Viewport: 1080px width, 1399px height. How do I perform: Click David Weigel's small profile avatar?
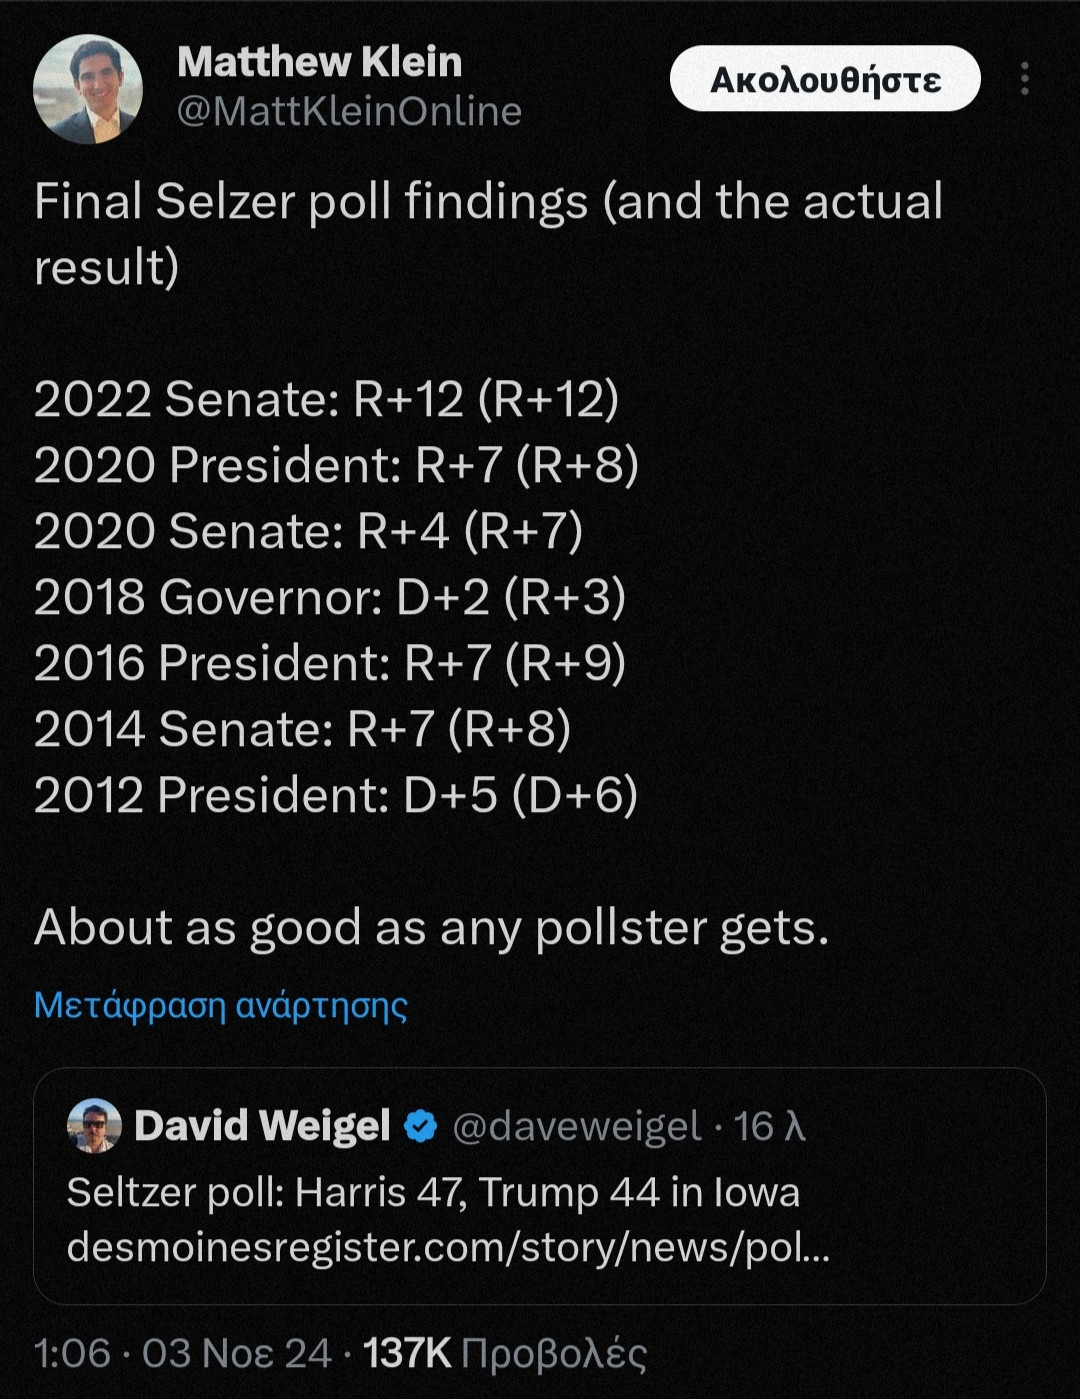click(94, 1126)
